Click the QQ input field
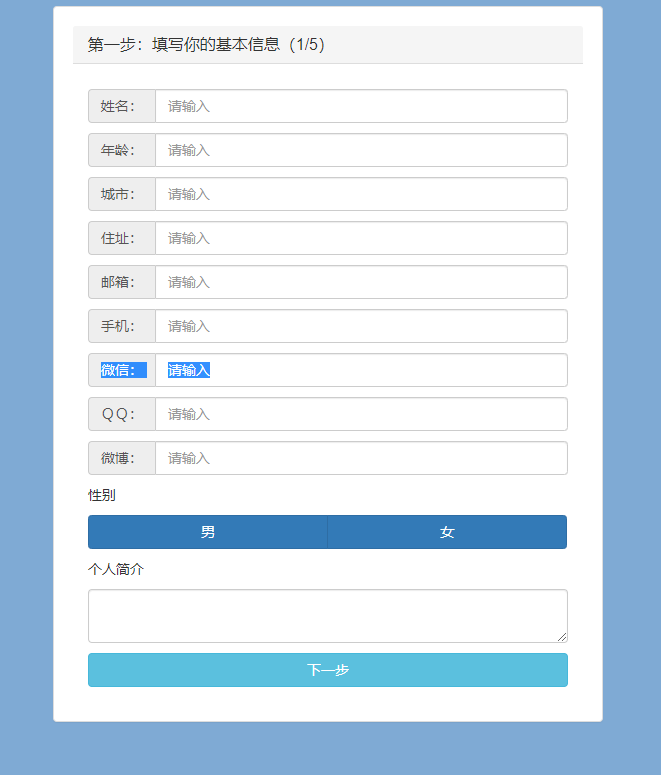 361,414
